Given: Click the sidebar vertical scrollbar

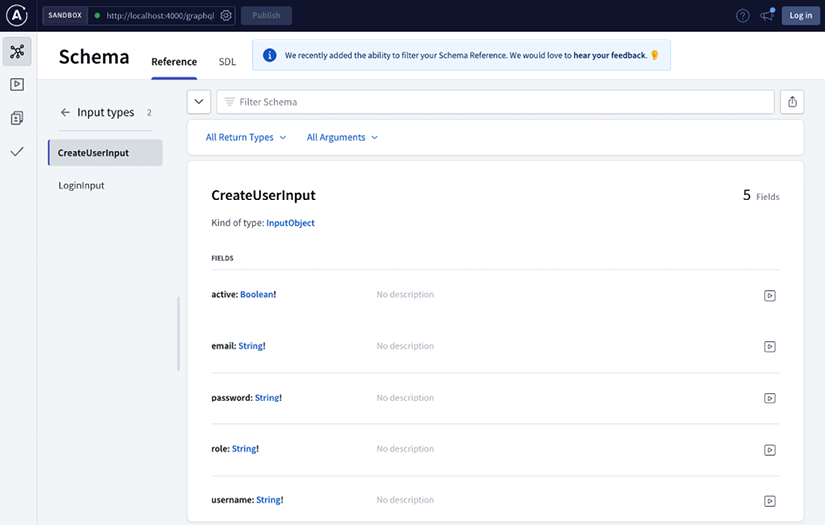Looking at the screenshot, I should 178,334.
